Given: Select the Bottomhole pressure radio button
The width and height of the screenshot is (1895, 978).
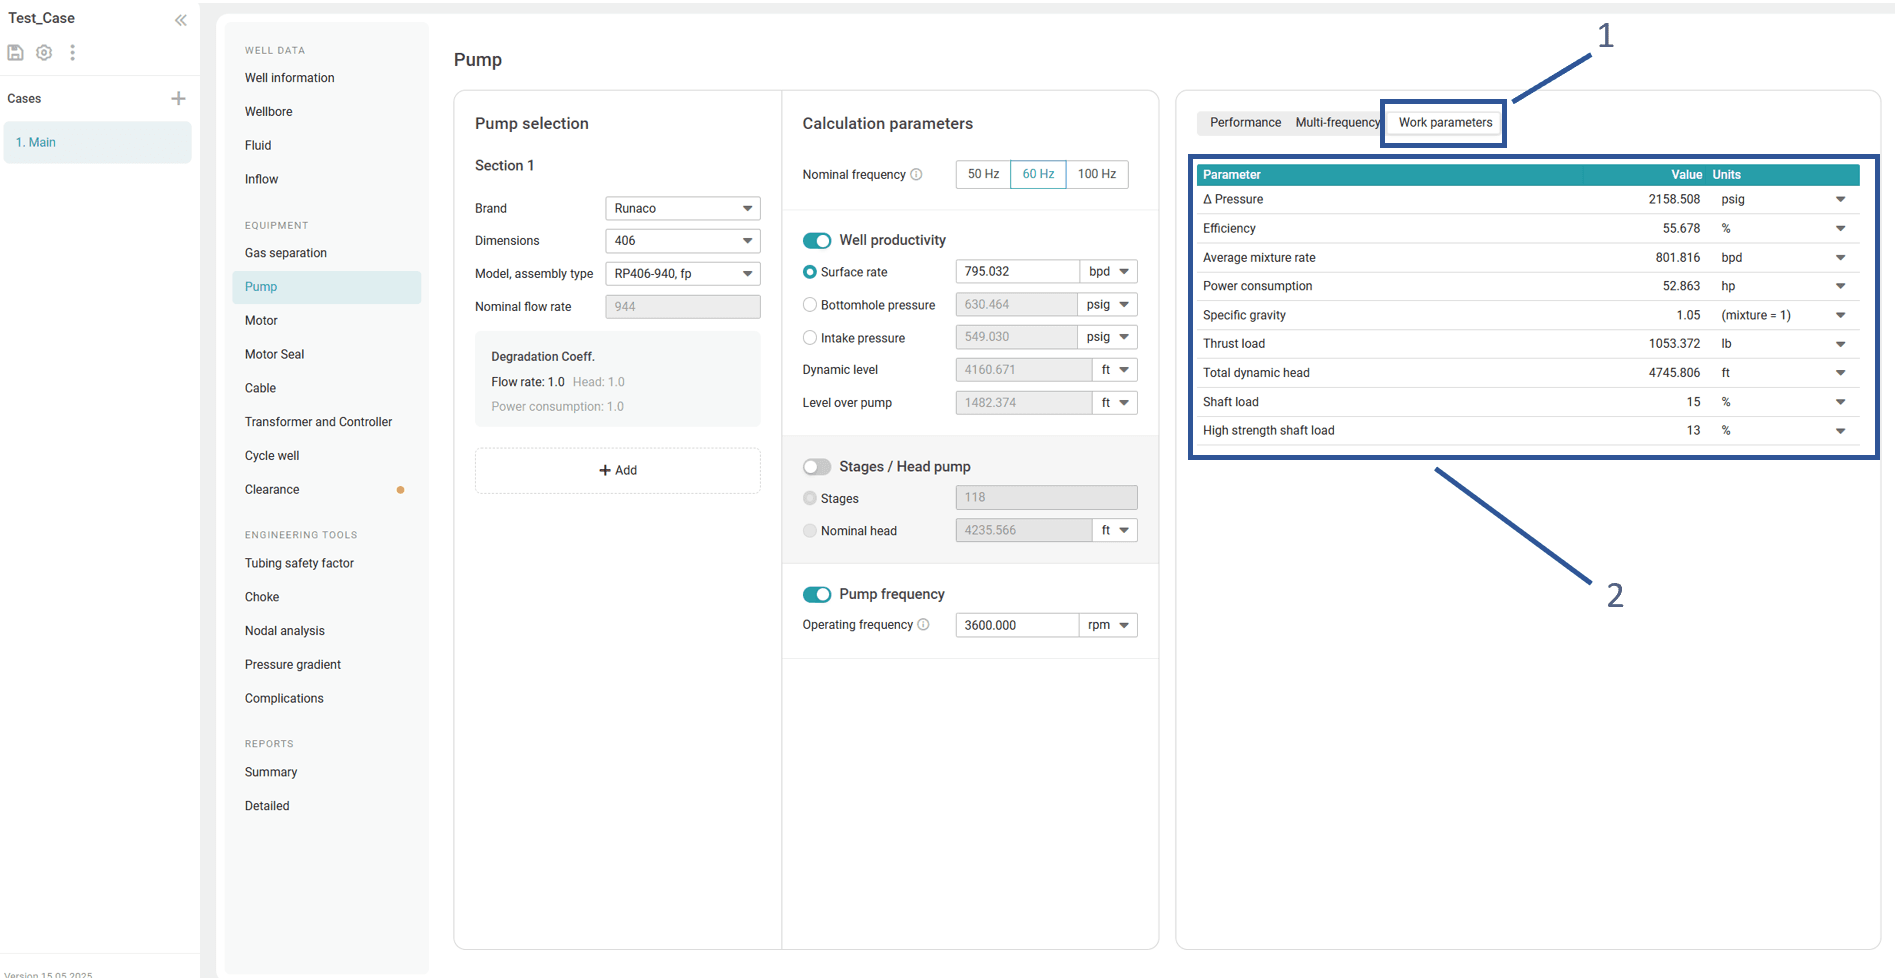Looking at the screenshot, I should click(x=810, y=305).
